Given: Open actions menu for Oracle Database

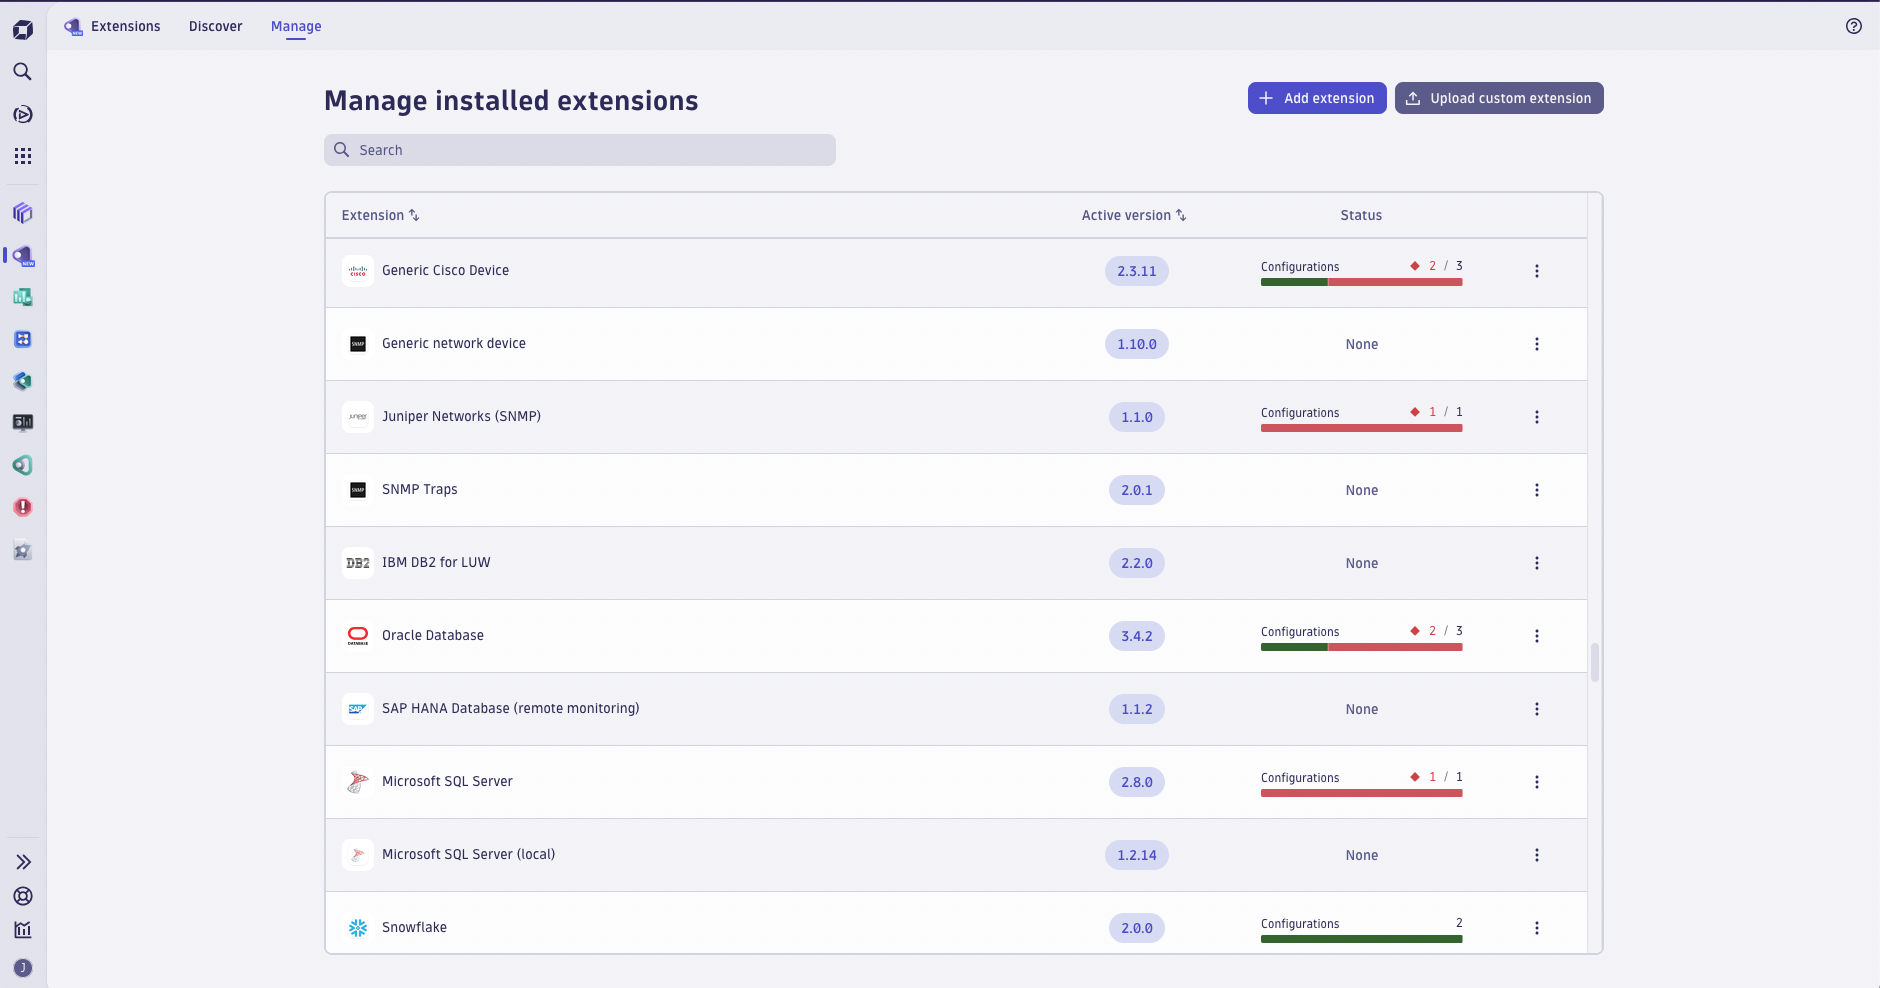Looking at the screenshot, I should point(1537,636).
